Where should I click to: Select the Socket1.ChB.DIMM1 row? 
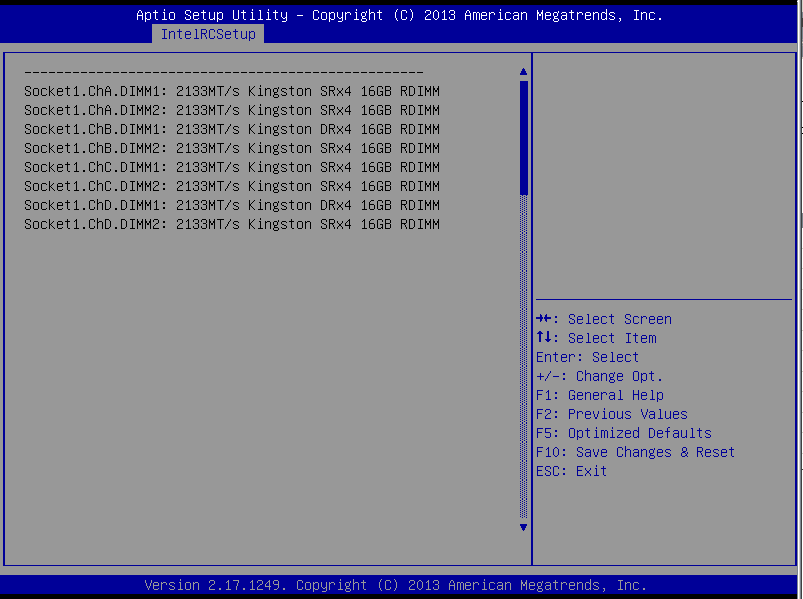(x=231, y=129)
